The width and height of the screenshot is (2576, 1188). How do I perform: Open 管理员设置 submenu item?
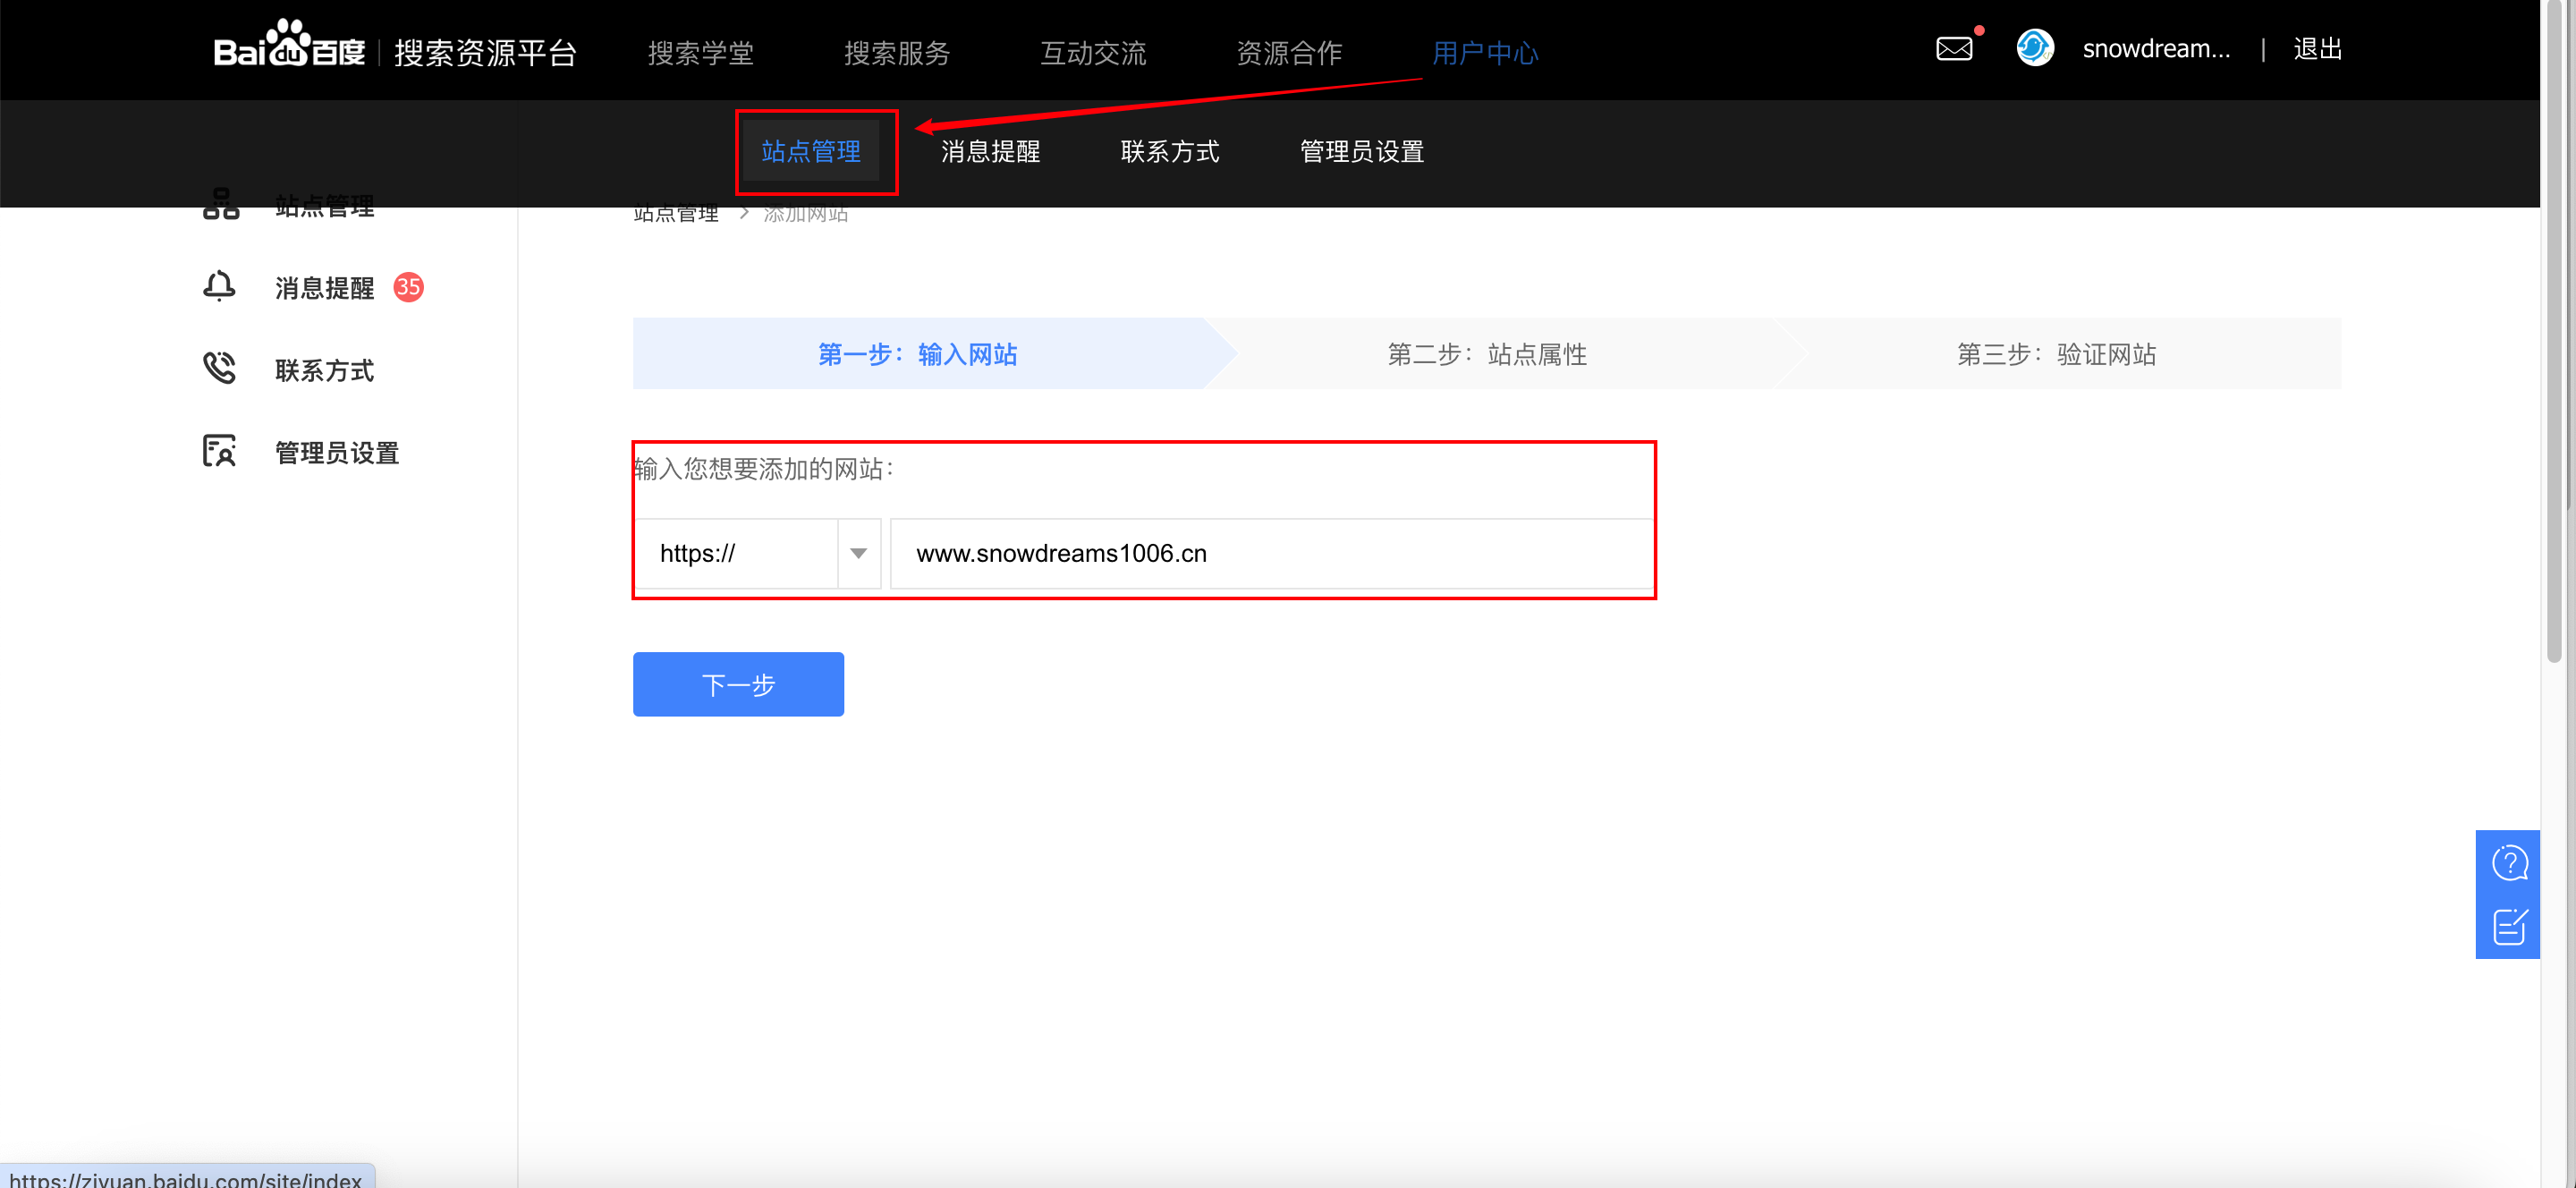(1361, 151)
